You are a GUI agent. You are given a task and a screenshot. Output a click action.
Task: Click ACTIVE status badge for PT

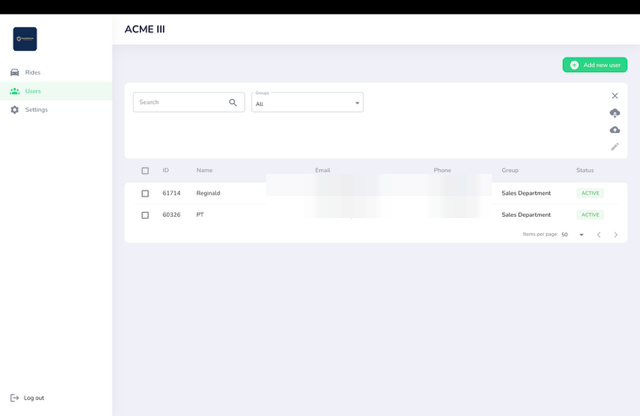pos(590,215)
